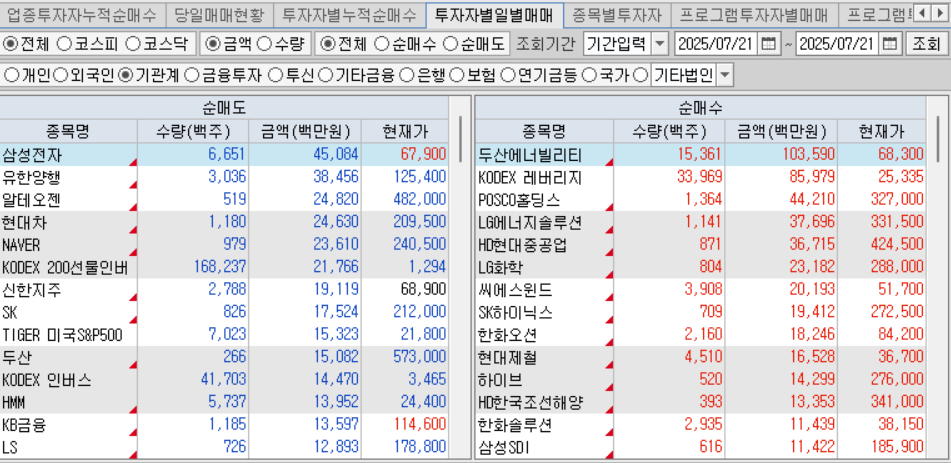Image resolution: width=951 pixels, height=463 pixels.
Task: Open the start date calendar picker
Action: coord(768,44)
